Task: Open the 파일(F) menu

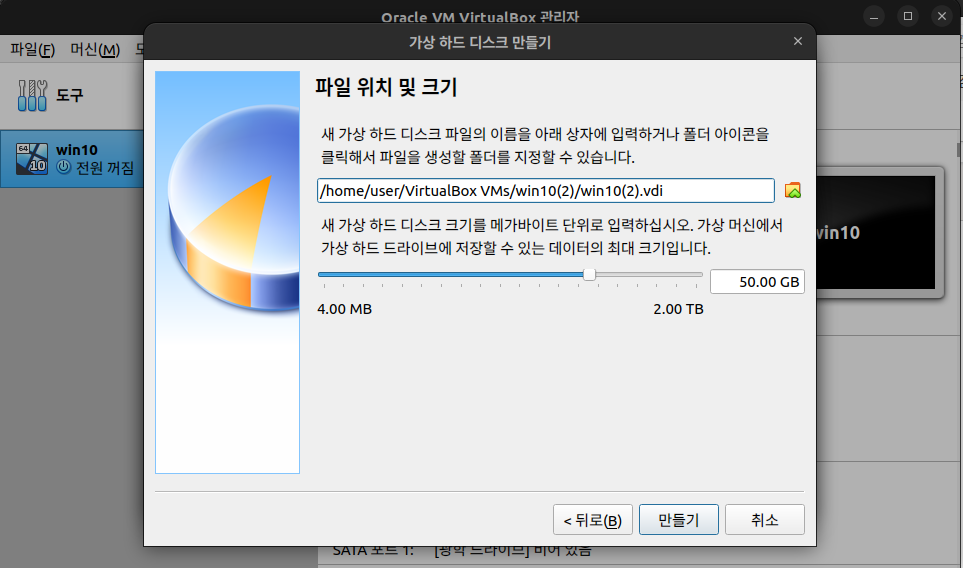Action: pyautogui.click(x=33, y=50)
